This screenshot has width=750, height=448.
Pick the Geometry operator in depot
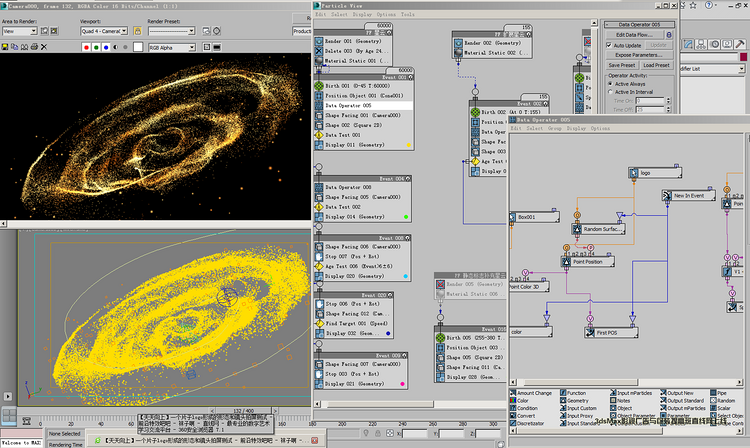(x=574, y=401)
